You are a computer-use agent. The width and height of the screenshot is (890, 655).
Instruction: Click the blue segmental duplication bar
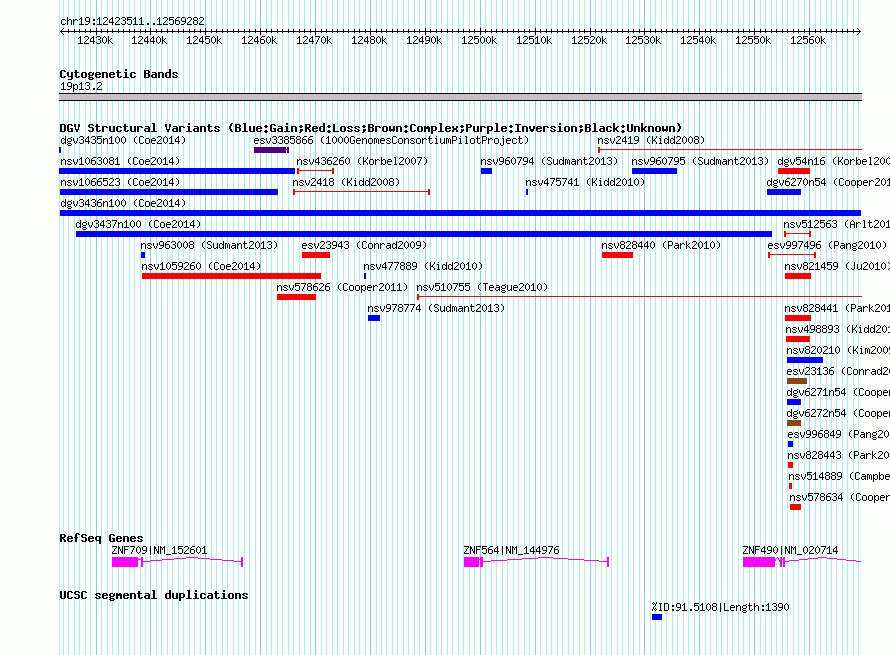[x=657, y=617]
